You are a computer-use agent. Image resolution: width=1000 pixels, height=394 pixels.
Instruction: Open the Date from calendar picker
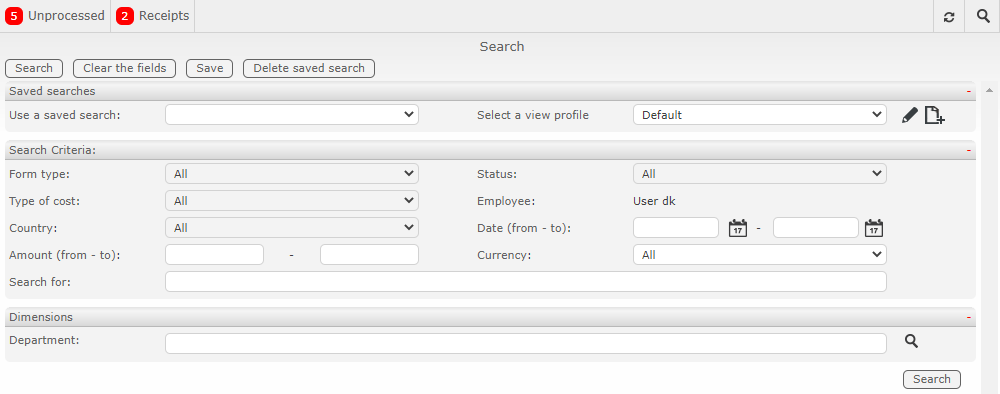click(x=738, y=228)
